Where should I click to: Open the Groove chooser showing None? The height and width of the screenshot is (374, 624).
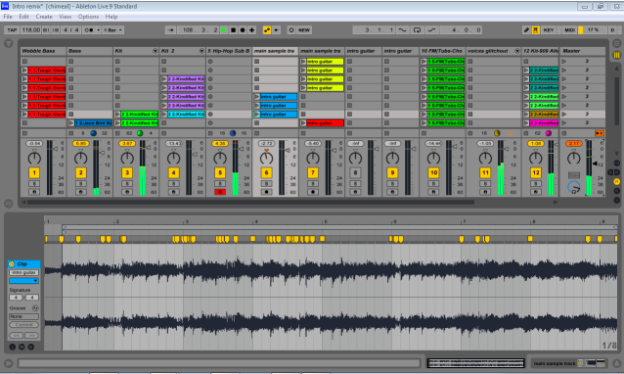[24, 316]
